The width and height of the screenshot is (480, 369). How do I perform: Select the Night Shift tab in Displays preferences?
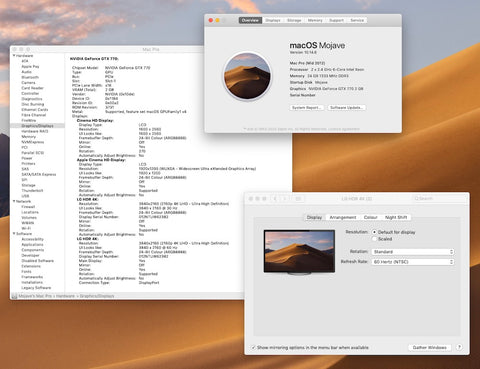tap(396, 217)
